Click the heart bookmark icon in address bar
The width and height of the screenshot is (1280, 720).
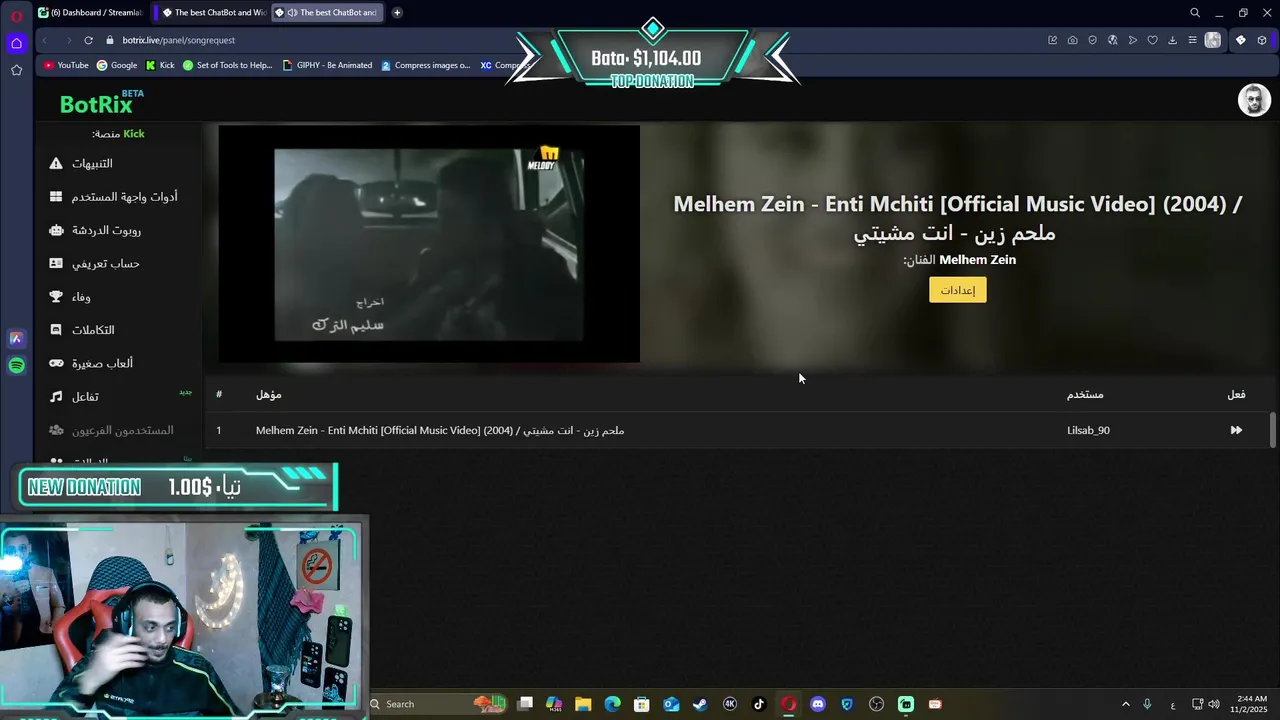[1152, 40]
